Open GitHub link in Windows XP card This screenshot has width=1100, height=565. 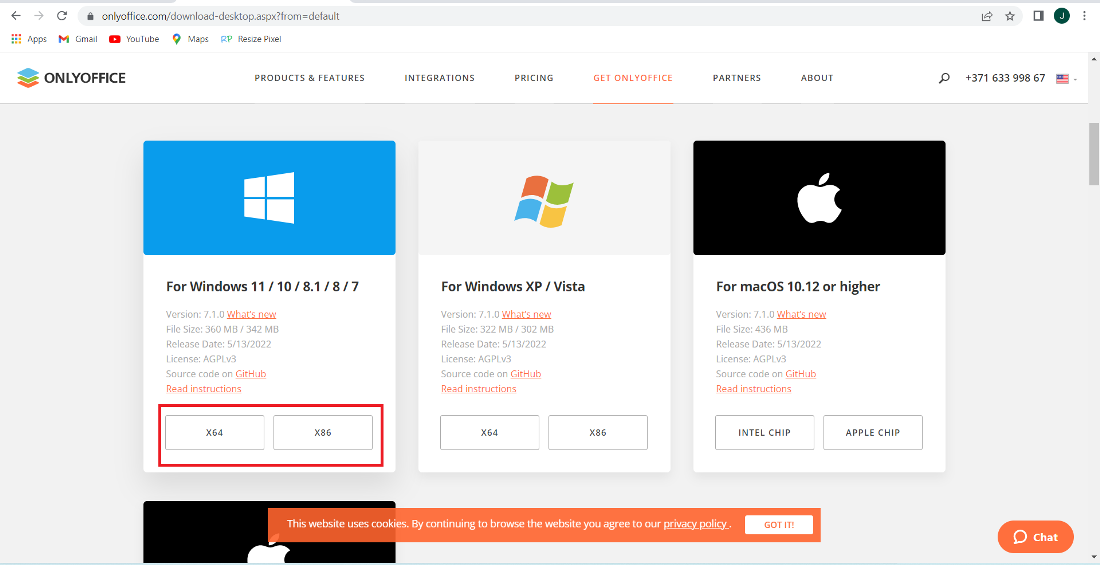click(x=525, y=374)
